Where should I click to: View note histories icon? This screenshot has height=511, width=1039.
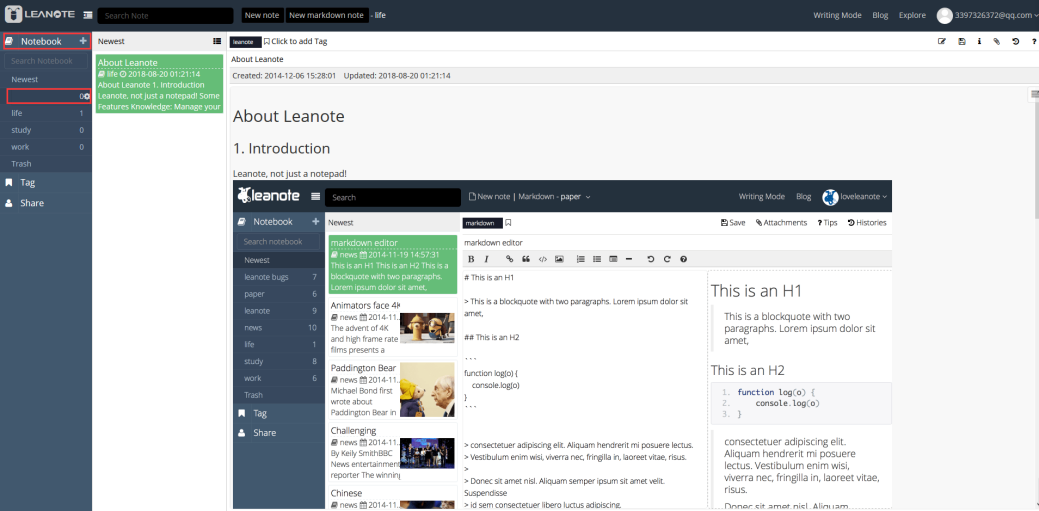1015,41
